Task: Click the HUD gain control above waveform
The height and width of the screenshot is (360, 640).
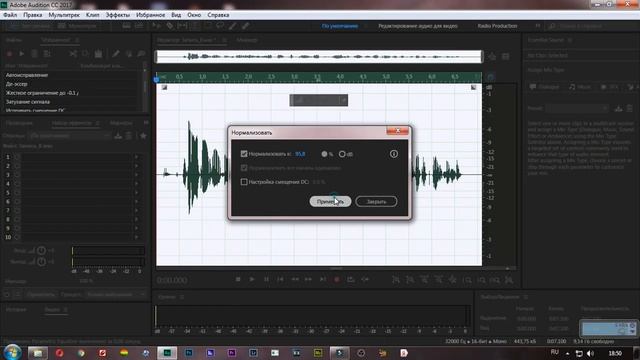Action: [319, 100]
